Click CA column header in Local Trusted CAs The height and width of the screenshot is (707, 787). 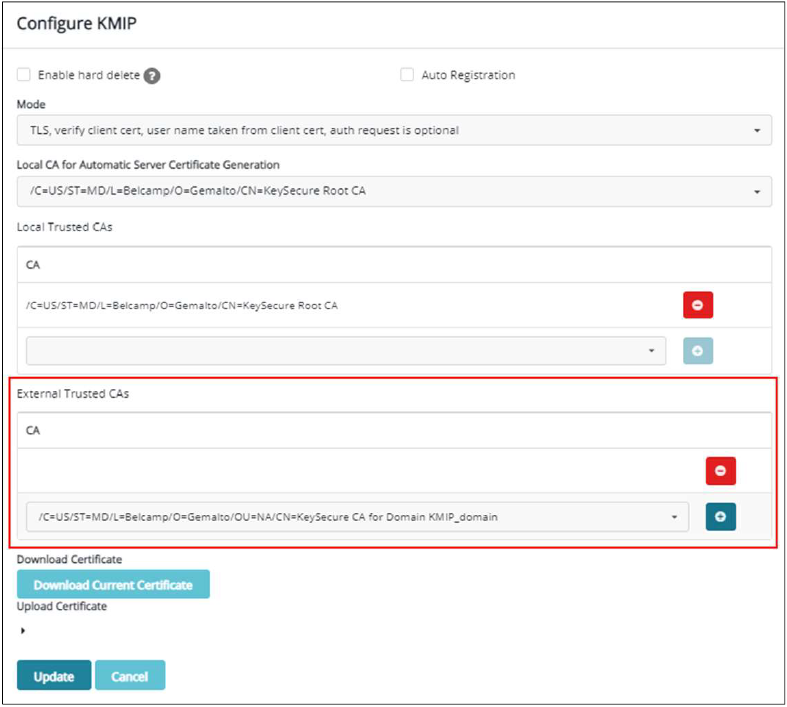point(33,265)
